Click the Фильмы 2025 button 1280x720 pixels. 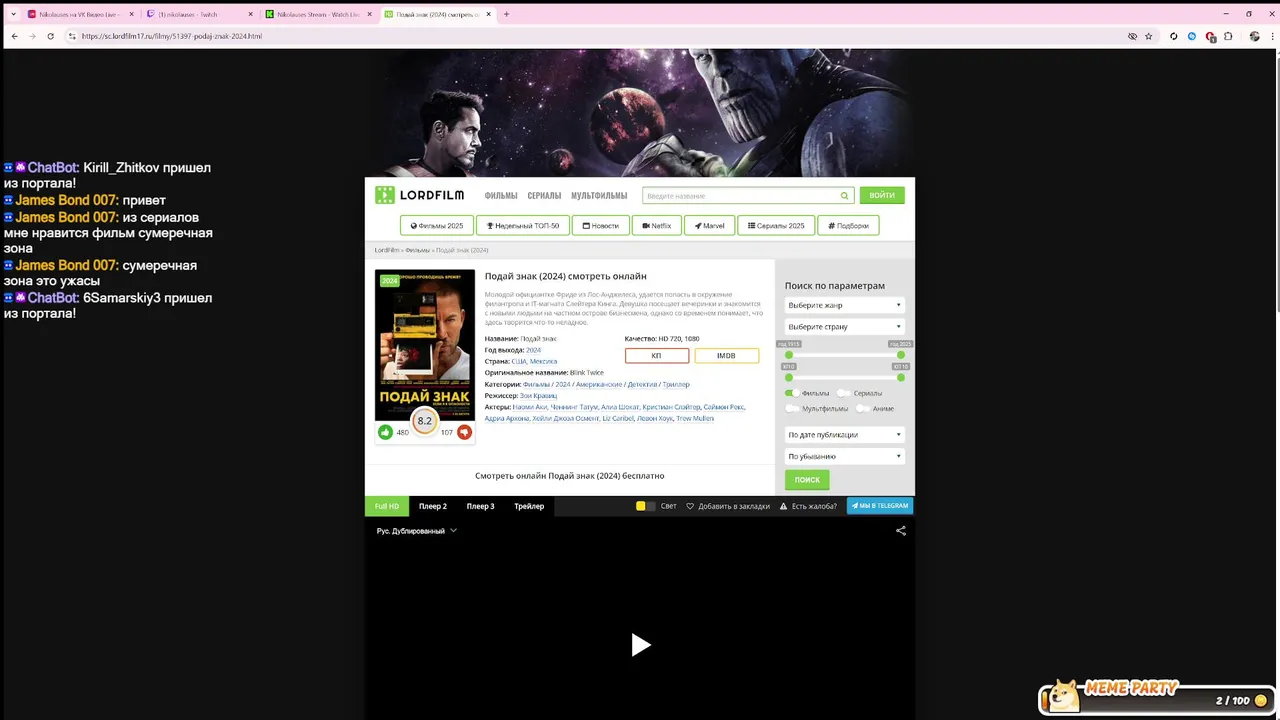click(x=437, y=225)
